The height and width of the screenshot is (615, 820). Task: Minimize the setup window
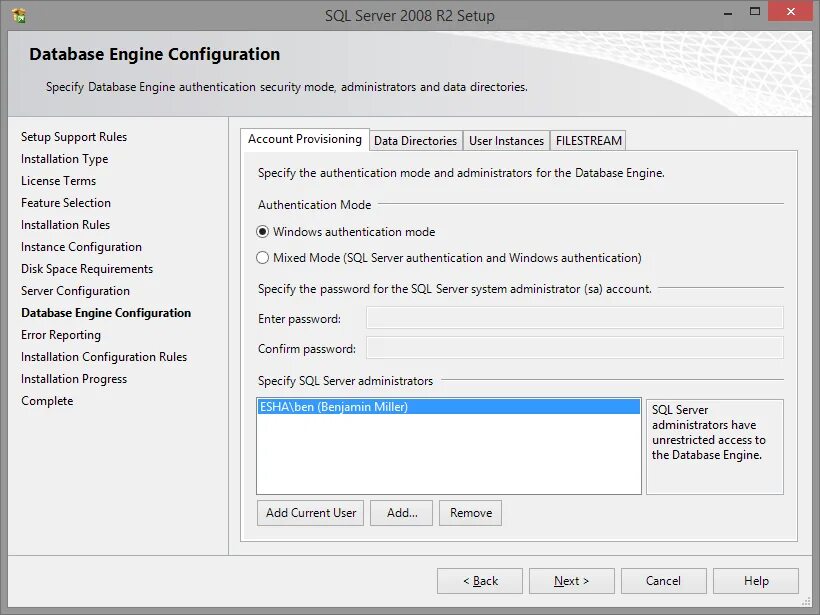(x=727, y=12)
